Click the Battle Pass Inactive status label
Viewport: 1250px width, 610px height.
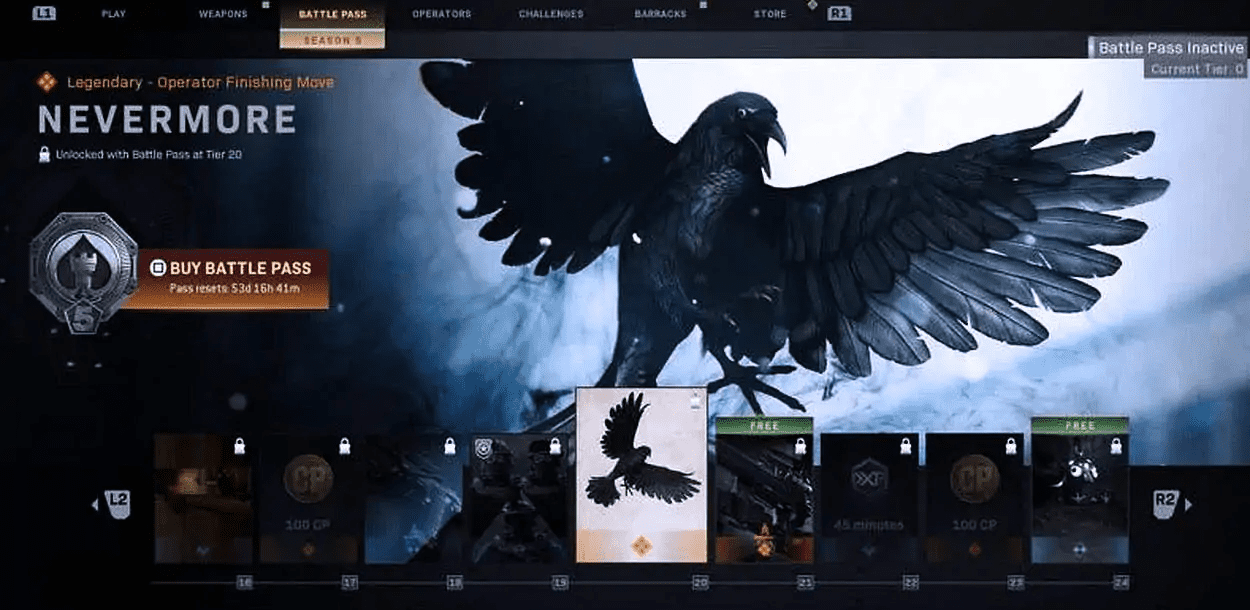click(1170, 48)
